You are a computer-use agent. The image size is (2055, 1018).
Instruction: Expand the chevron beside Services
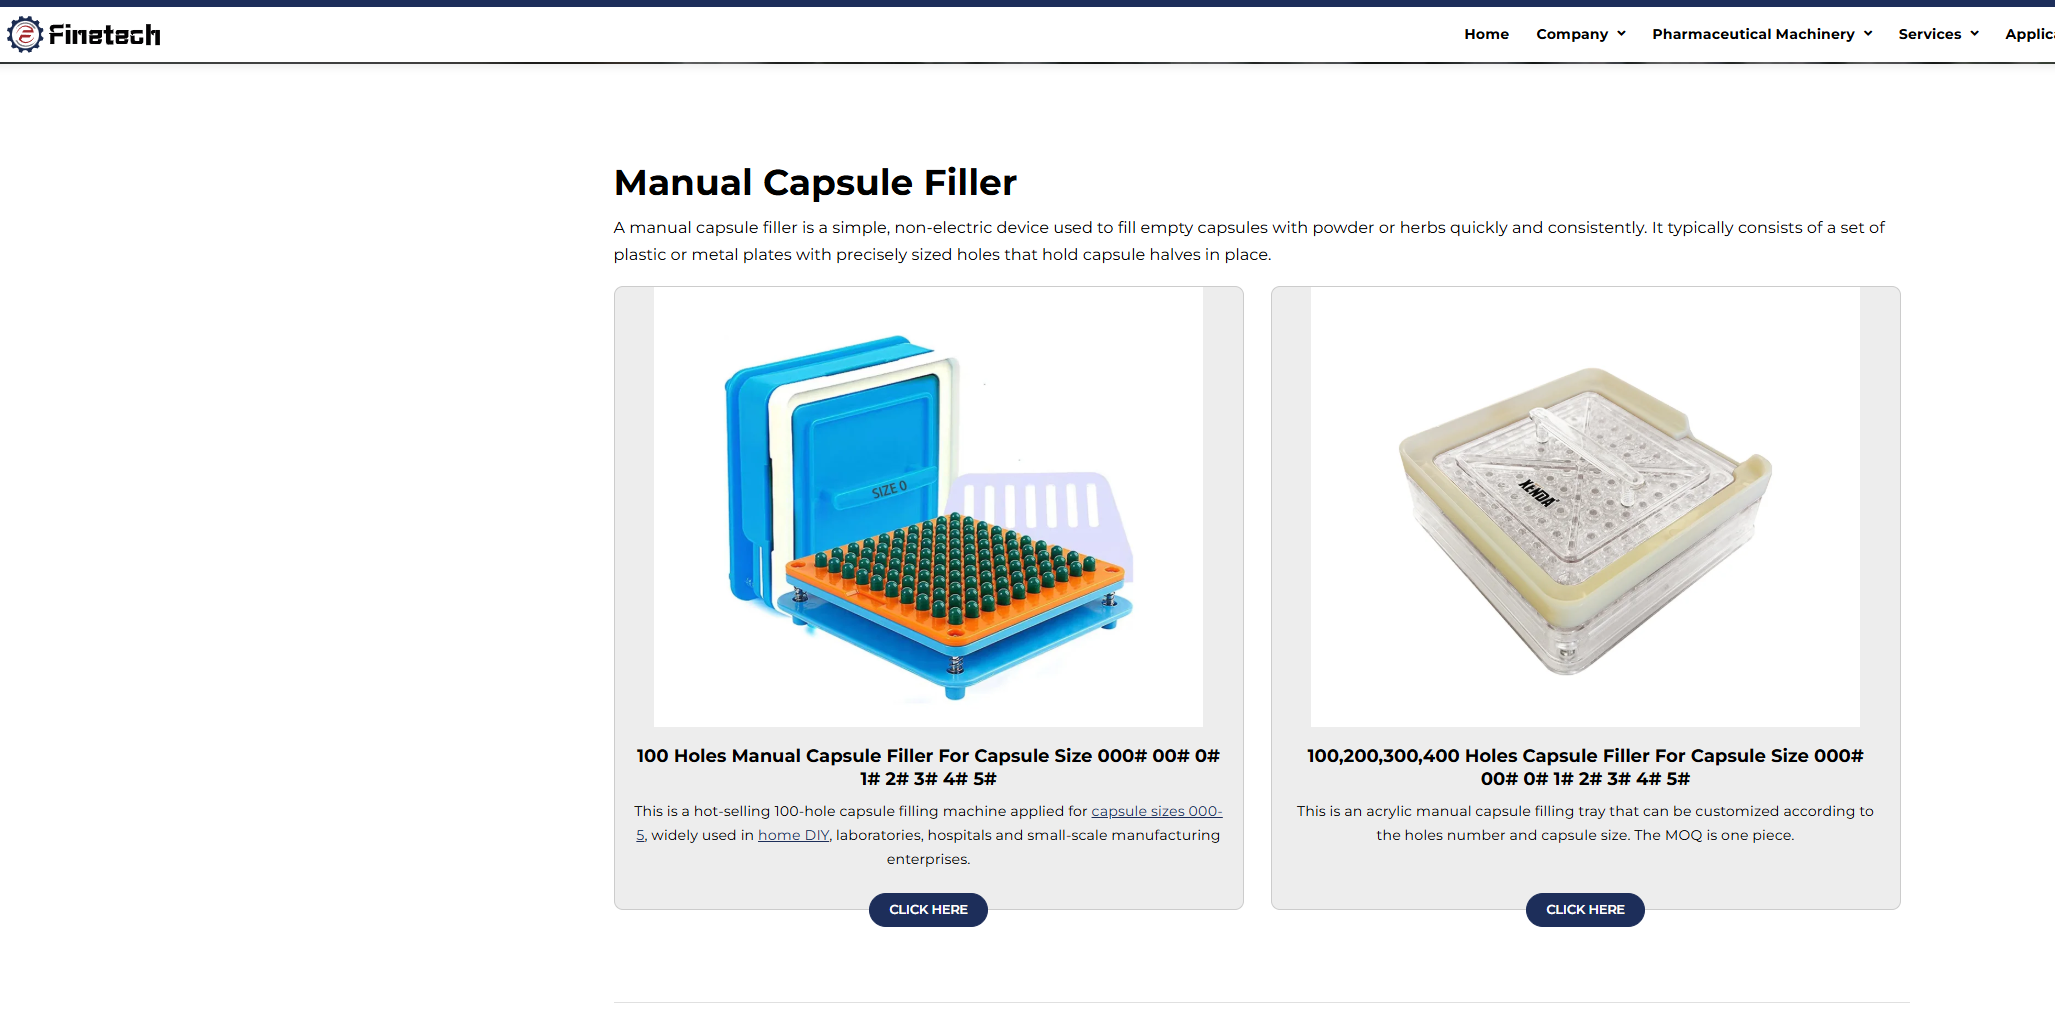click(1974, 34)
